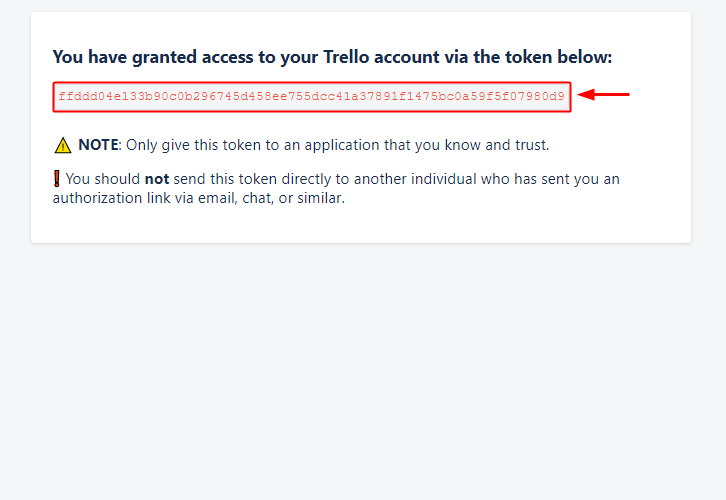The width and height of the screenshot is (726, 500).
Task: Click the red arrow pointing at token
Action: [603, 94]
